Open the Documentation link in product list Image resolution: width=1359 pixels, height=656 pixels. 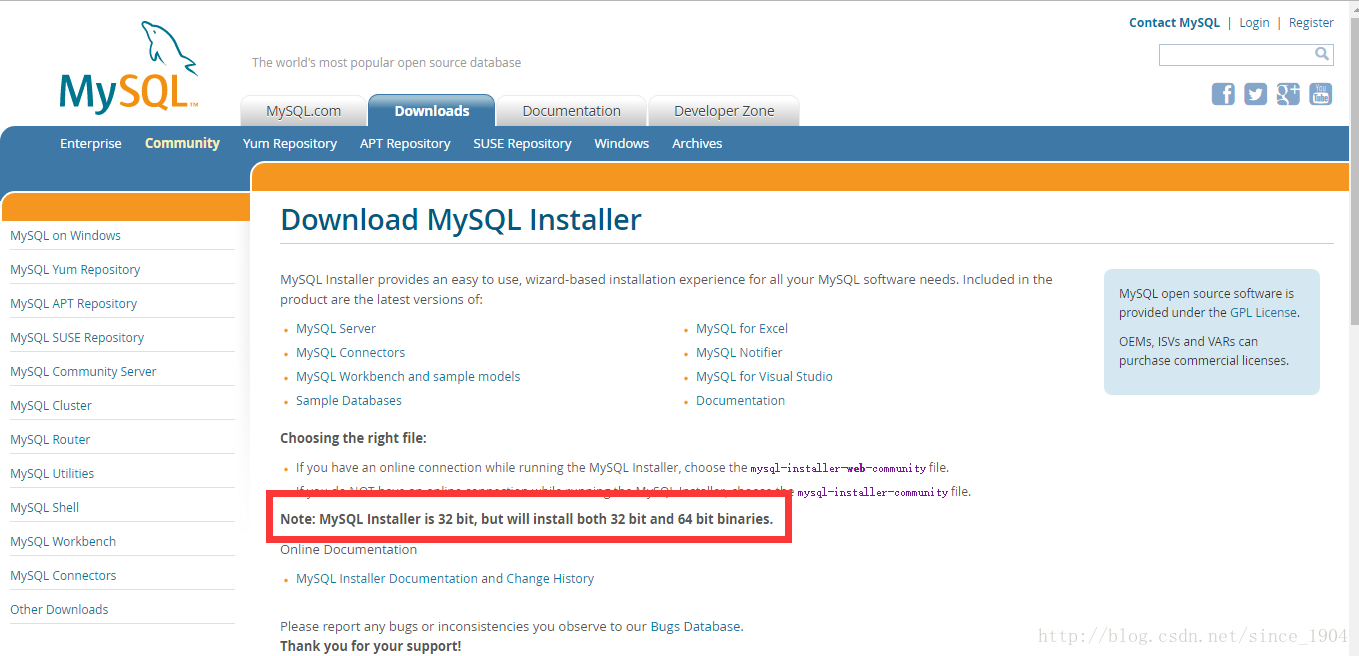(740, 401)
